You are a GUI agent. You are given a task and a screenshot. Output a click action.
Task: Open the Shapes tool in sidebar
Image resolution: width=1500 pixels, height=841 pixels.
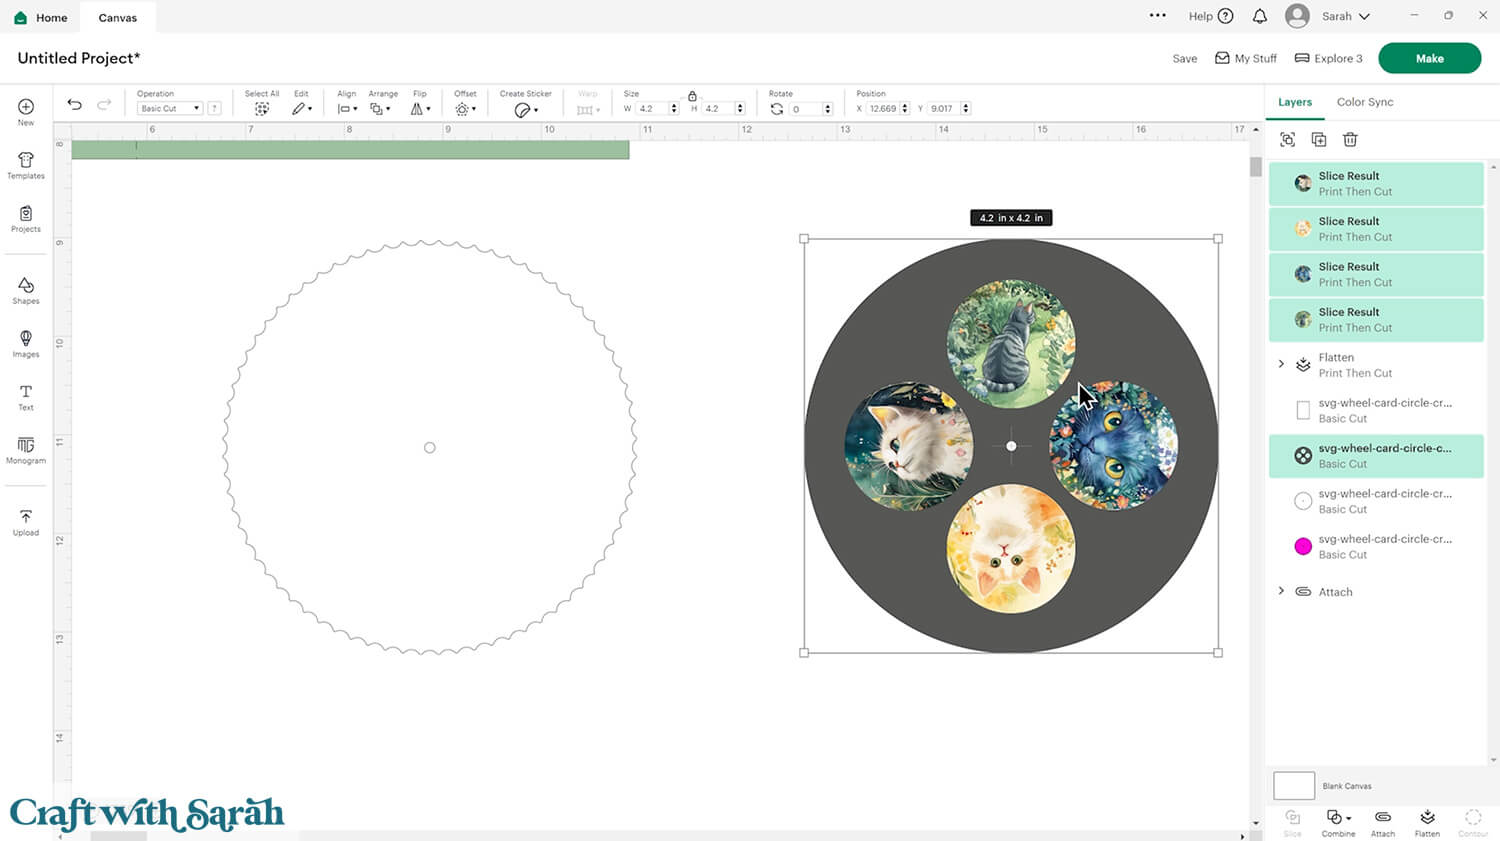pyautogui.click(x=26, y=290)
